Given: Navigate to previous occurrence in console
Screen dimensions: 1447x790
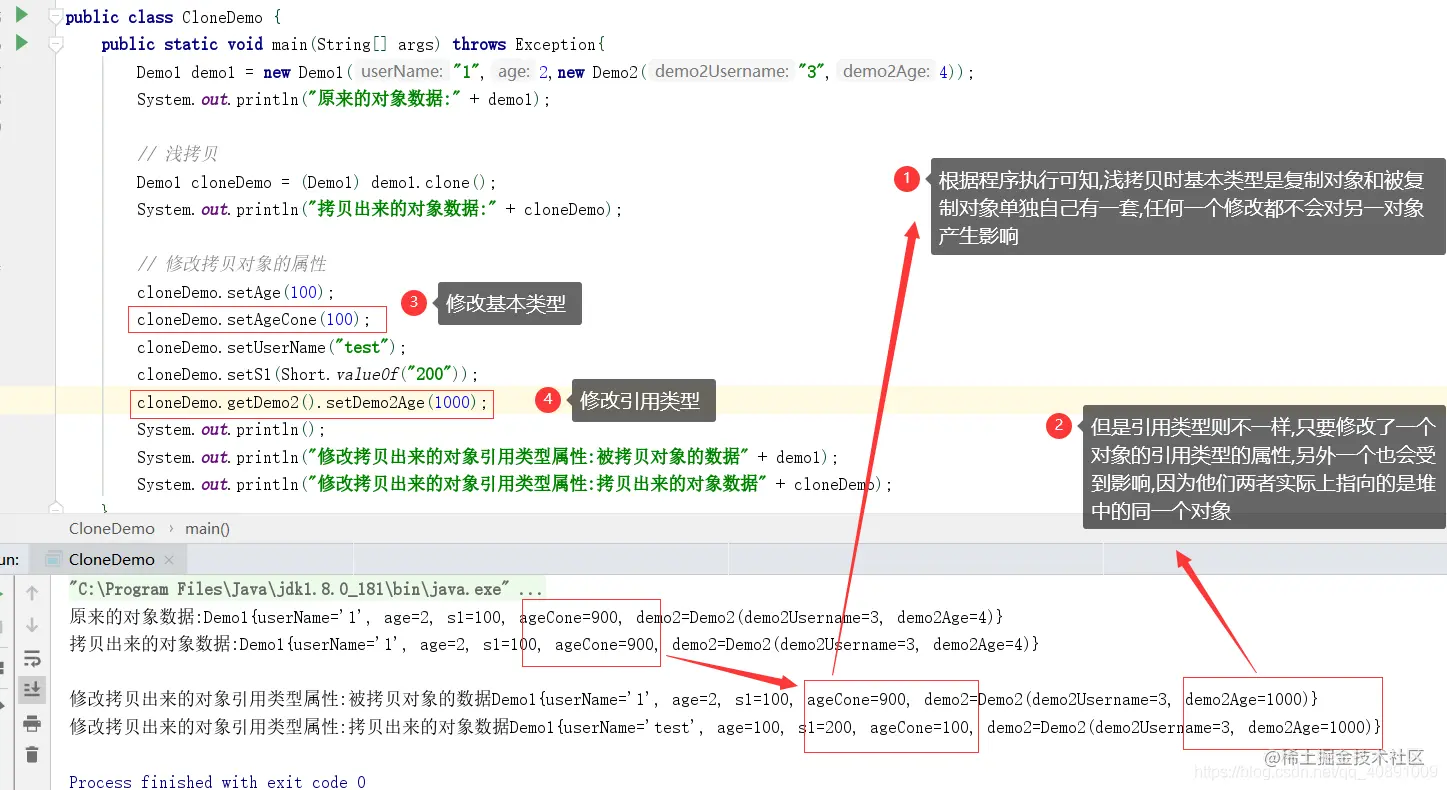Looking at the screenshot, I should click(32, 593).
